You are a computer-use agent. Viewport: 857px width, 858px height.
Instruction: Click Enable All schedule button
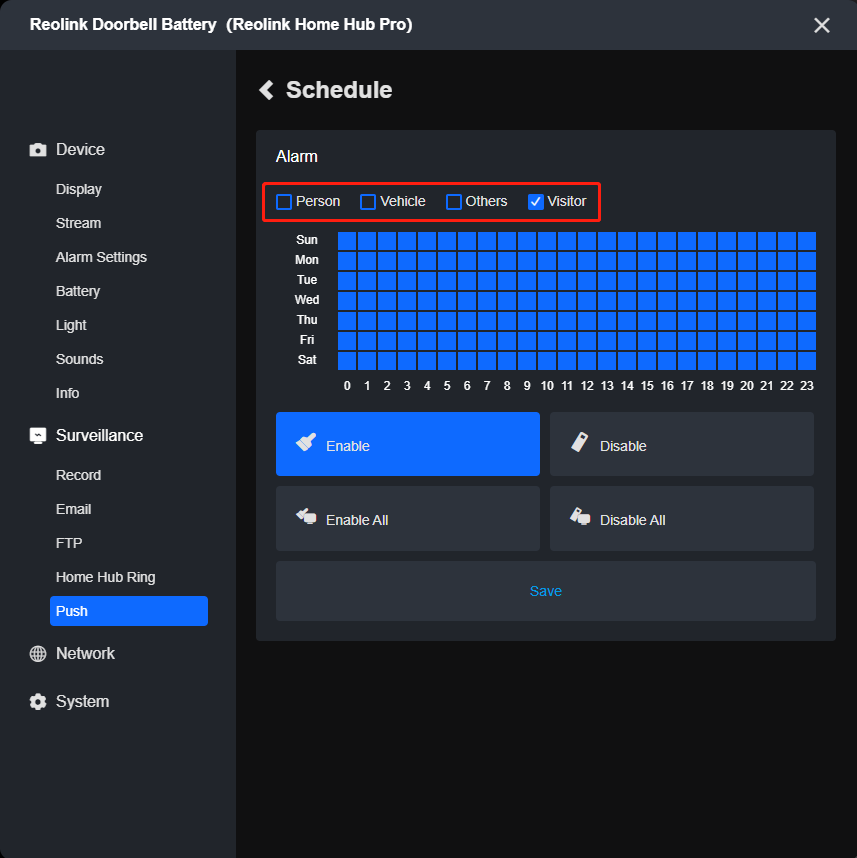coord(408,518)
